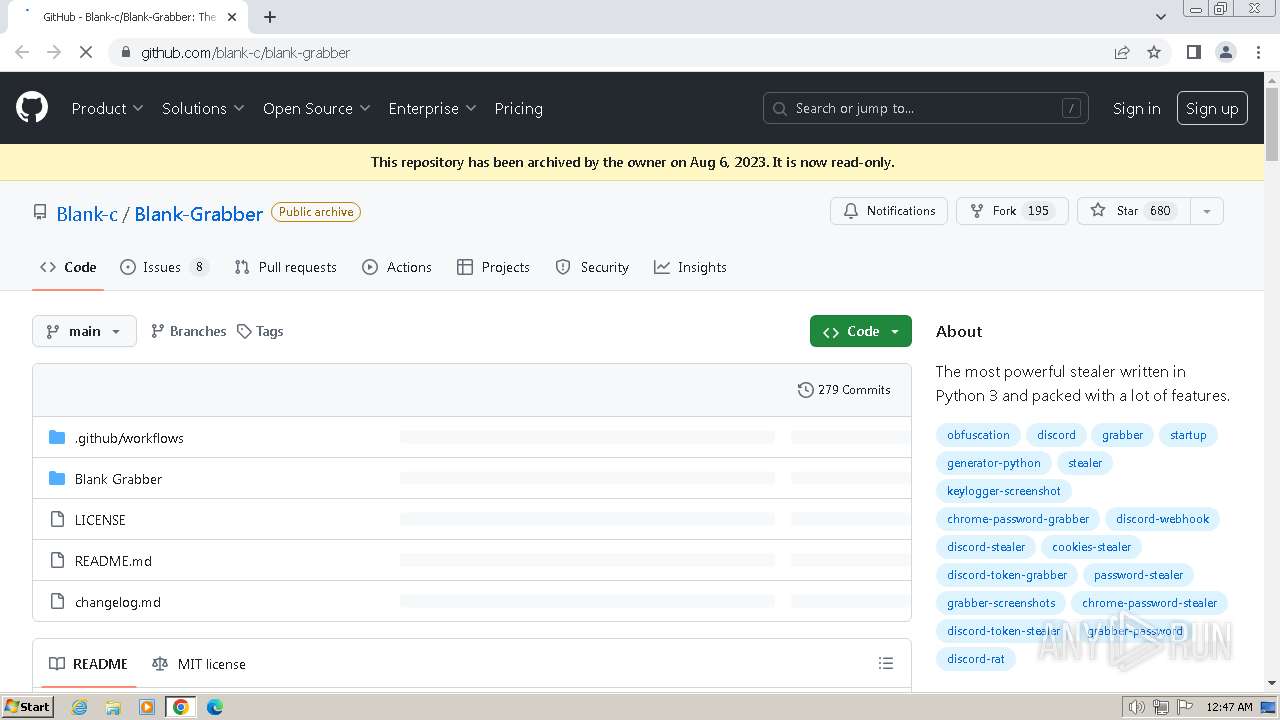Open the browser side panel icon
The width and height of the screenshot is (1280, 720).
1193,52
